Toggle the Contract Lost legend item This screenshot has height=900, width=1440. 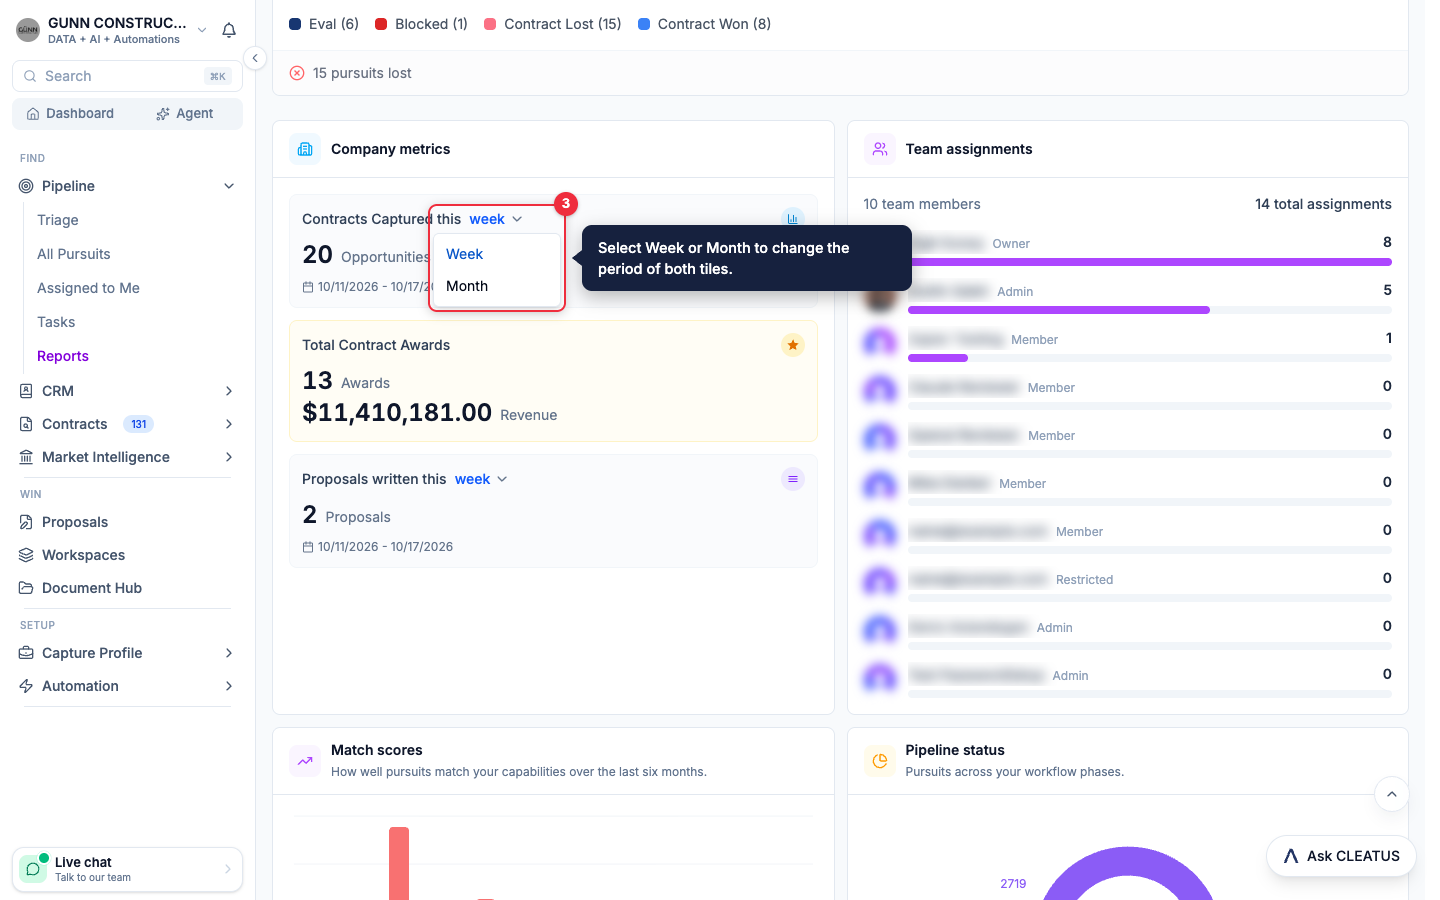(553, 24)
